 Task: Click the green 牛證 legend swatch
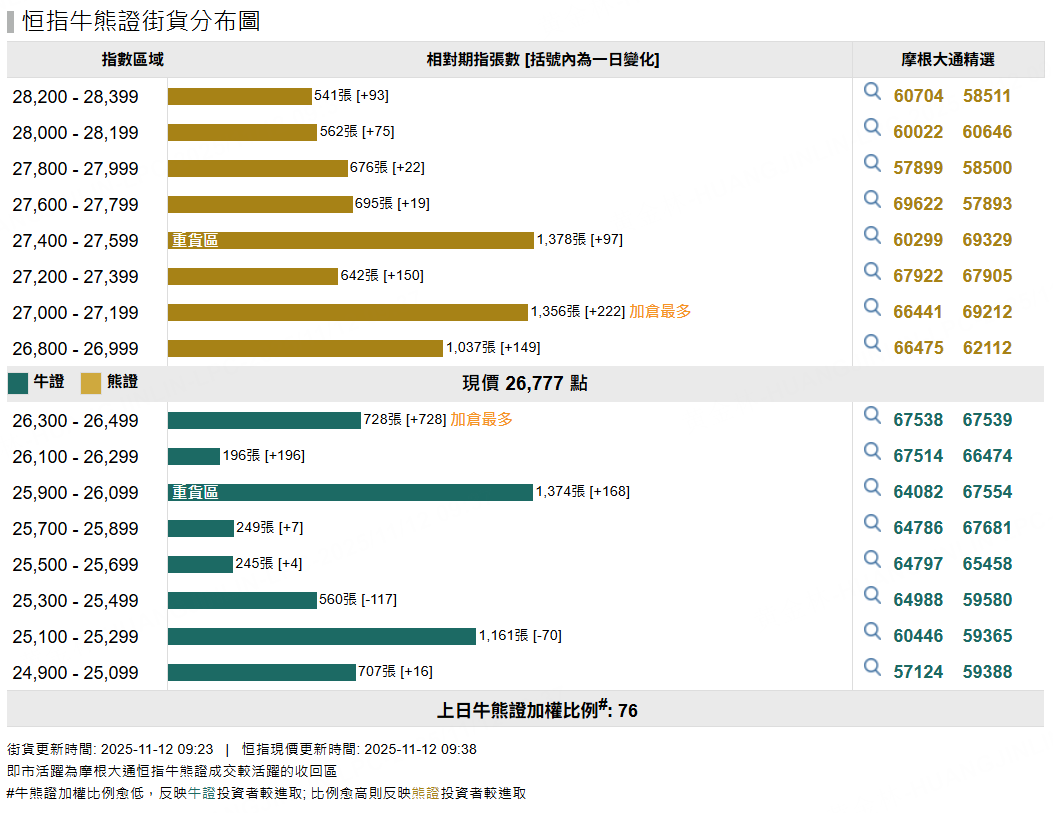coord(18,383)
